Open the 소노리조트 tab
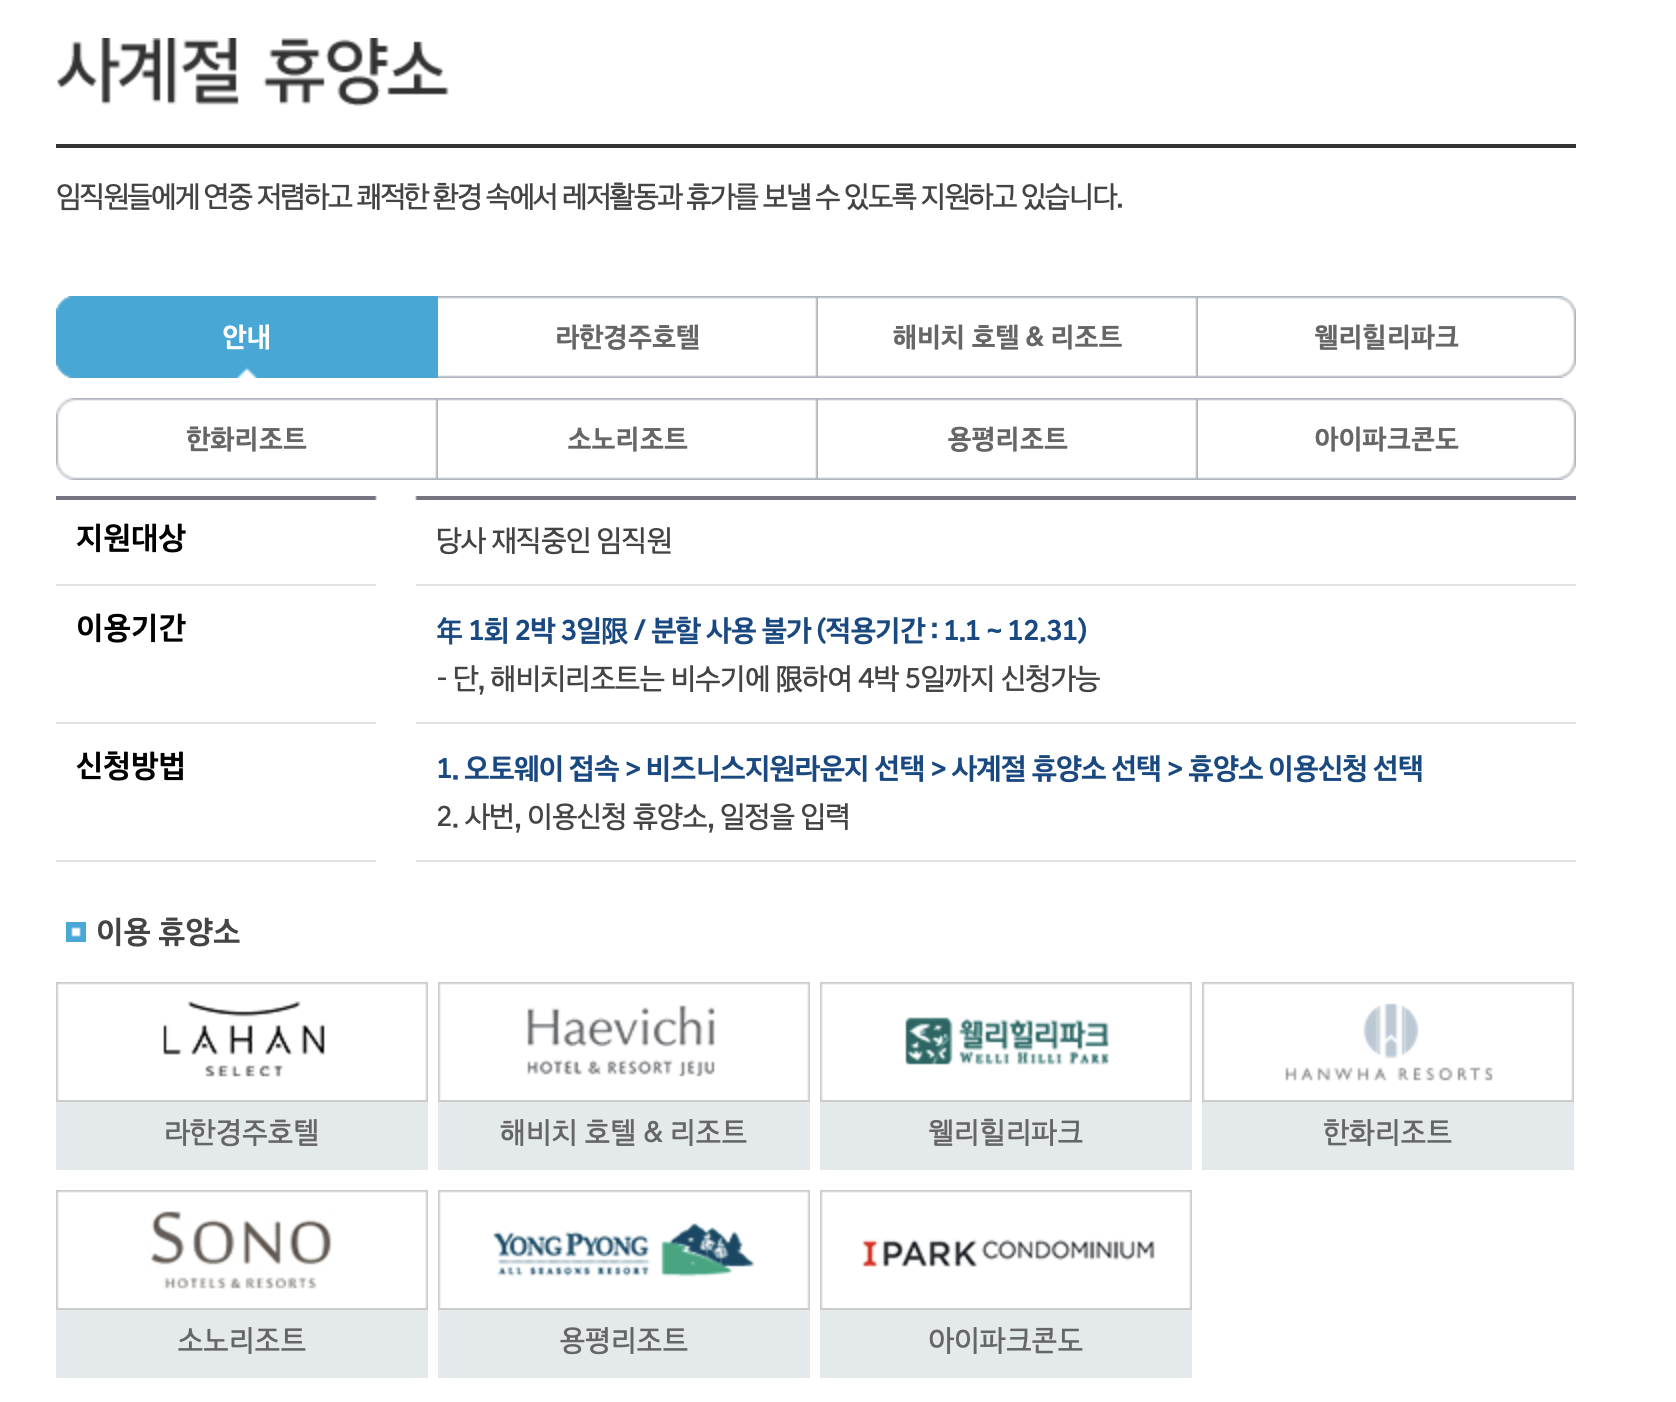 point(627,439)
